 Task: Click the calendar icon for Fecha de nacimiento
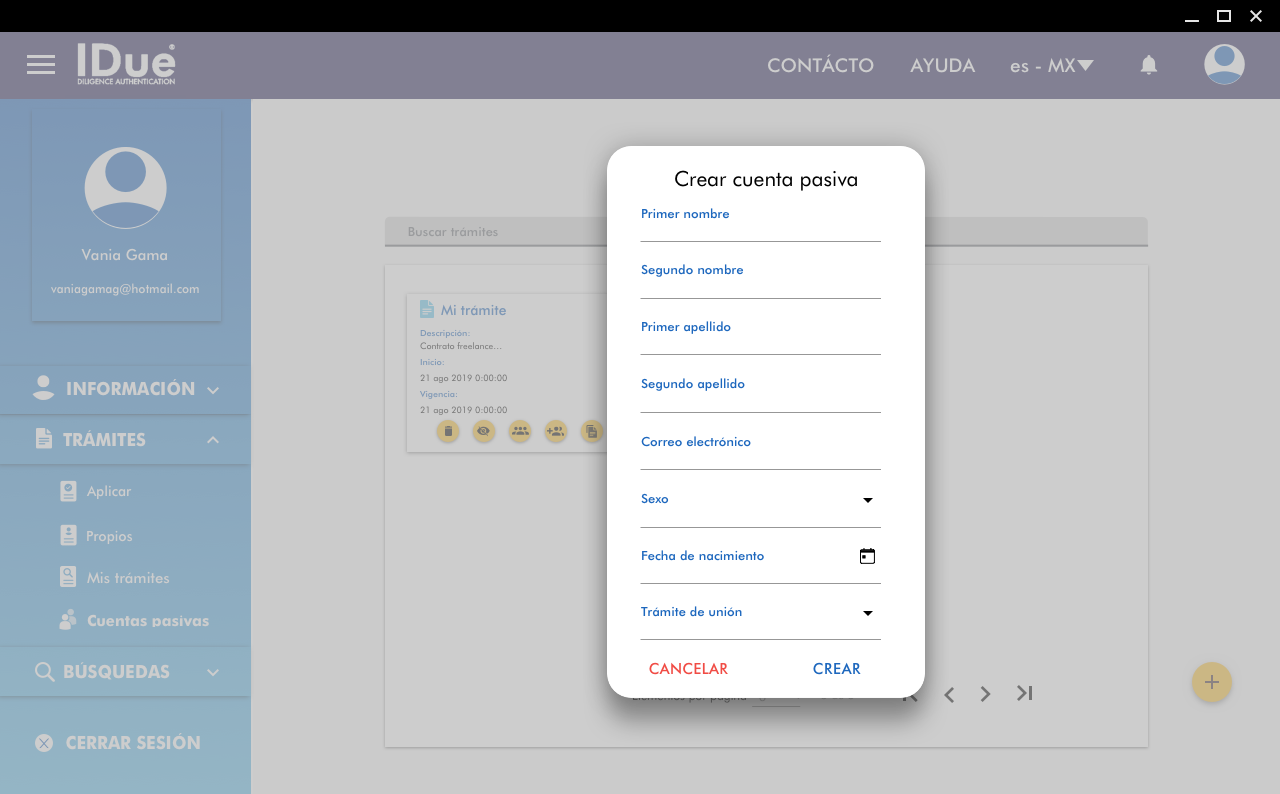point(867,556)
